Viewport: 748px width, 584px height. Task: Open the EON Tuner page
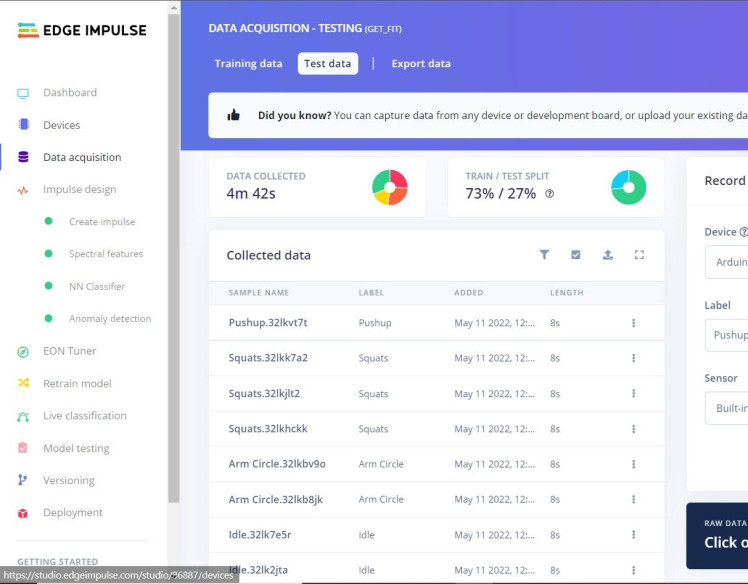click(x=69, y=351)
